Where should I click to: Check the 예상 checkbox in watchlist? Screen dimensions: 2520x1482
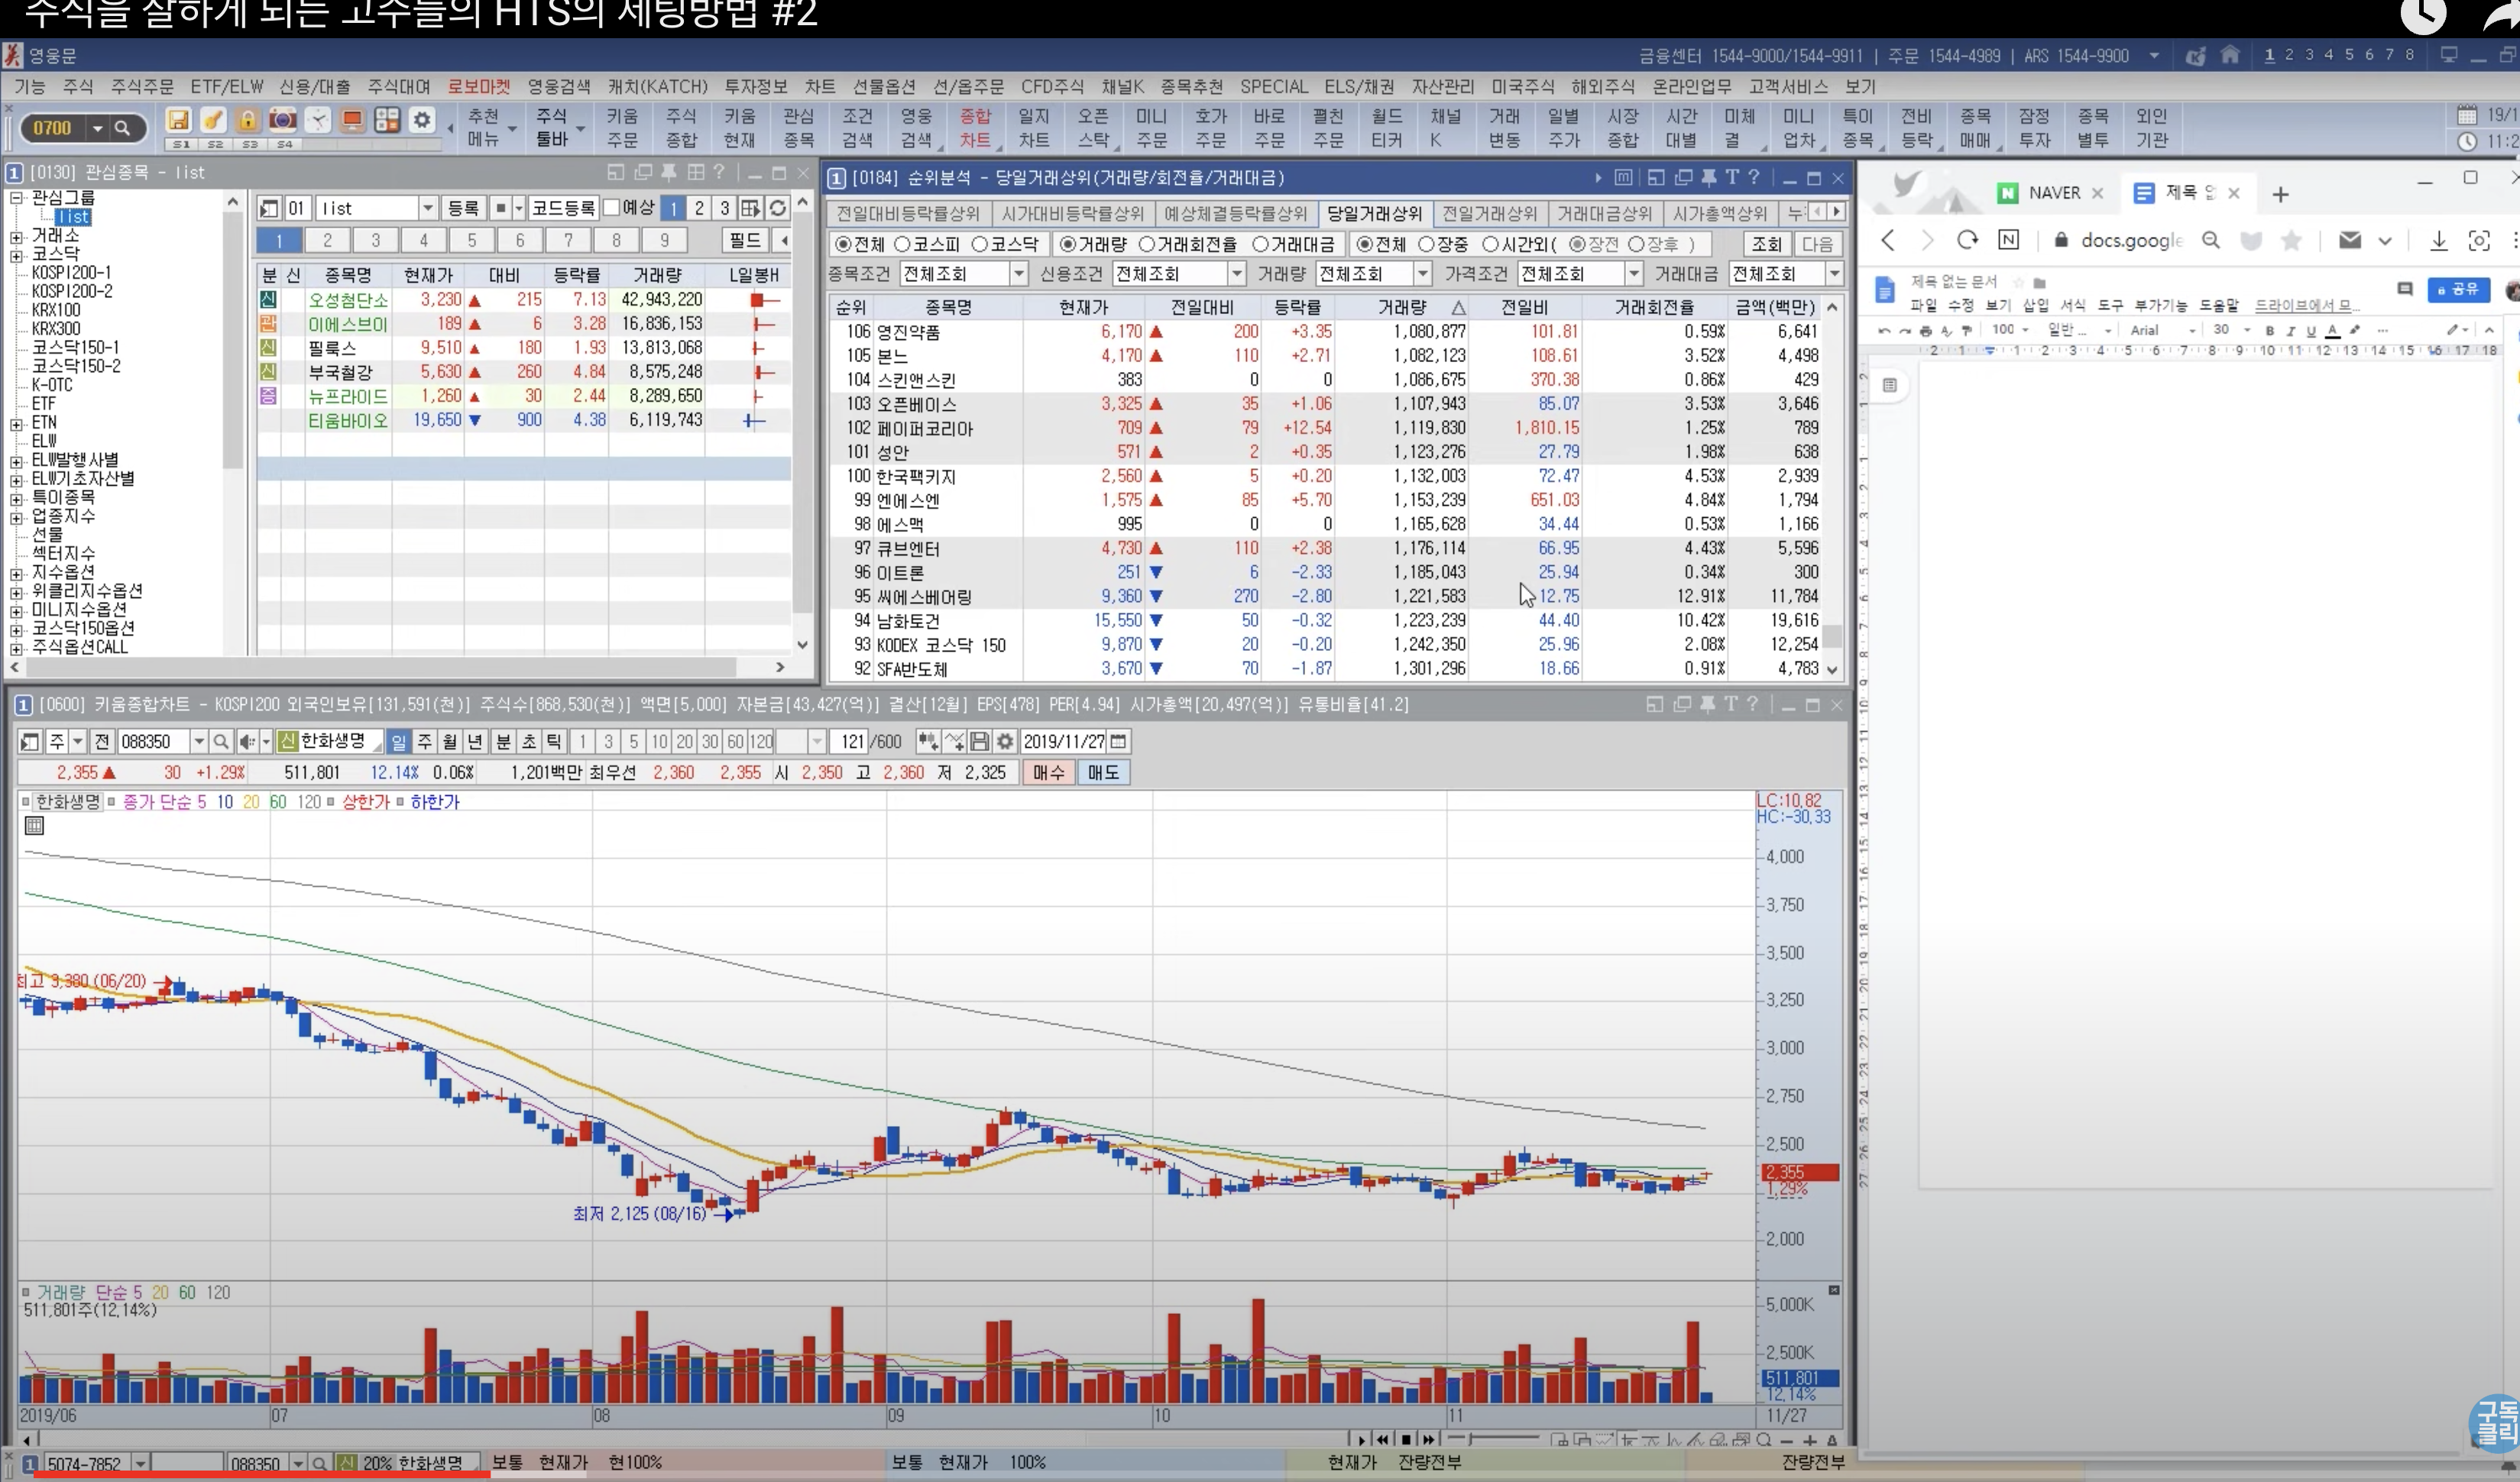(x=612, y=208)
